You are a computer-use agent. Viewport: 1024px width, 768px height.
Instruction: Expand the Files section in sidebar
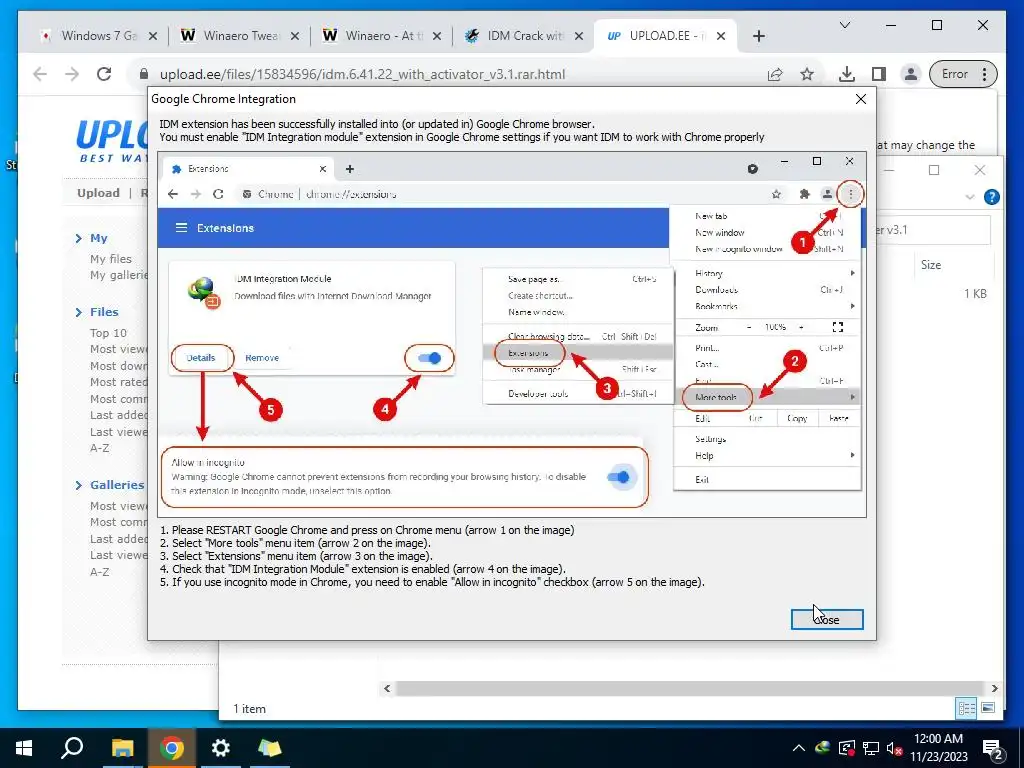tap(104, 312)
